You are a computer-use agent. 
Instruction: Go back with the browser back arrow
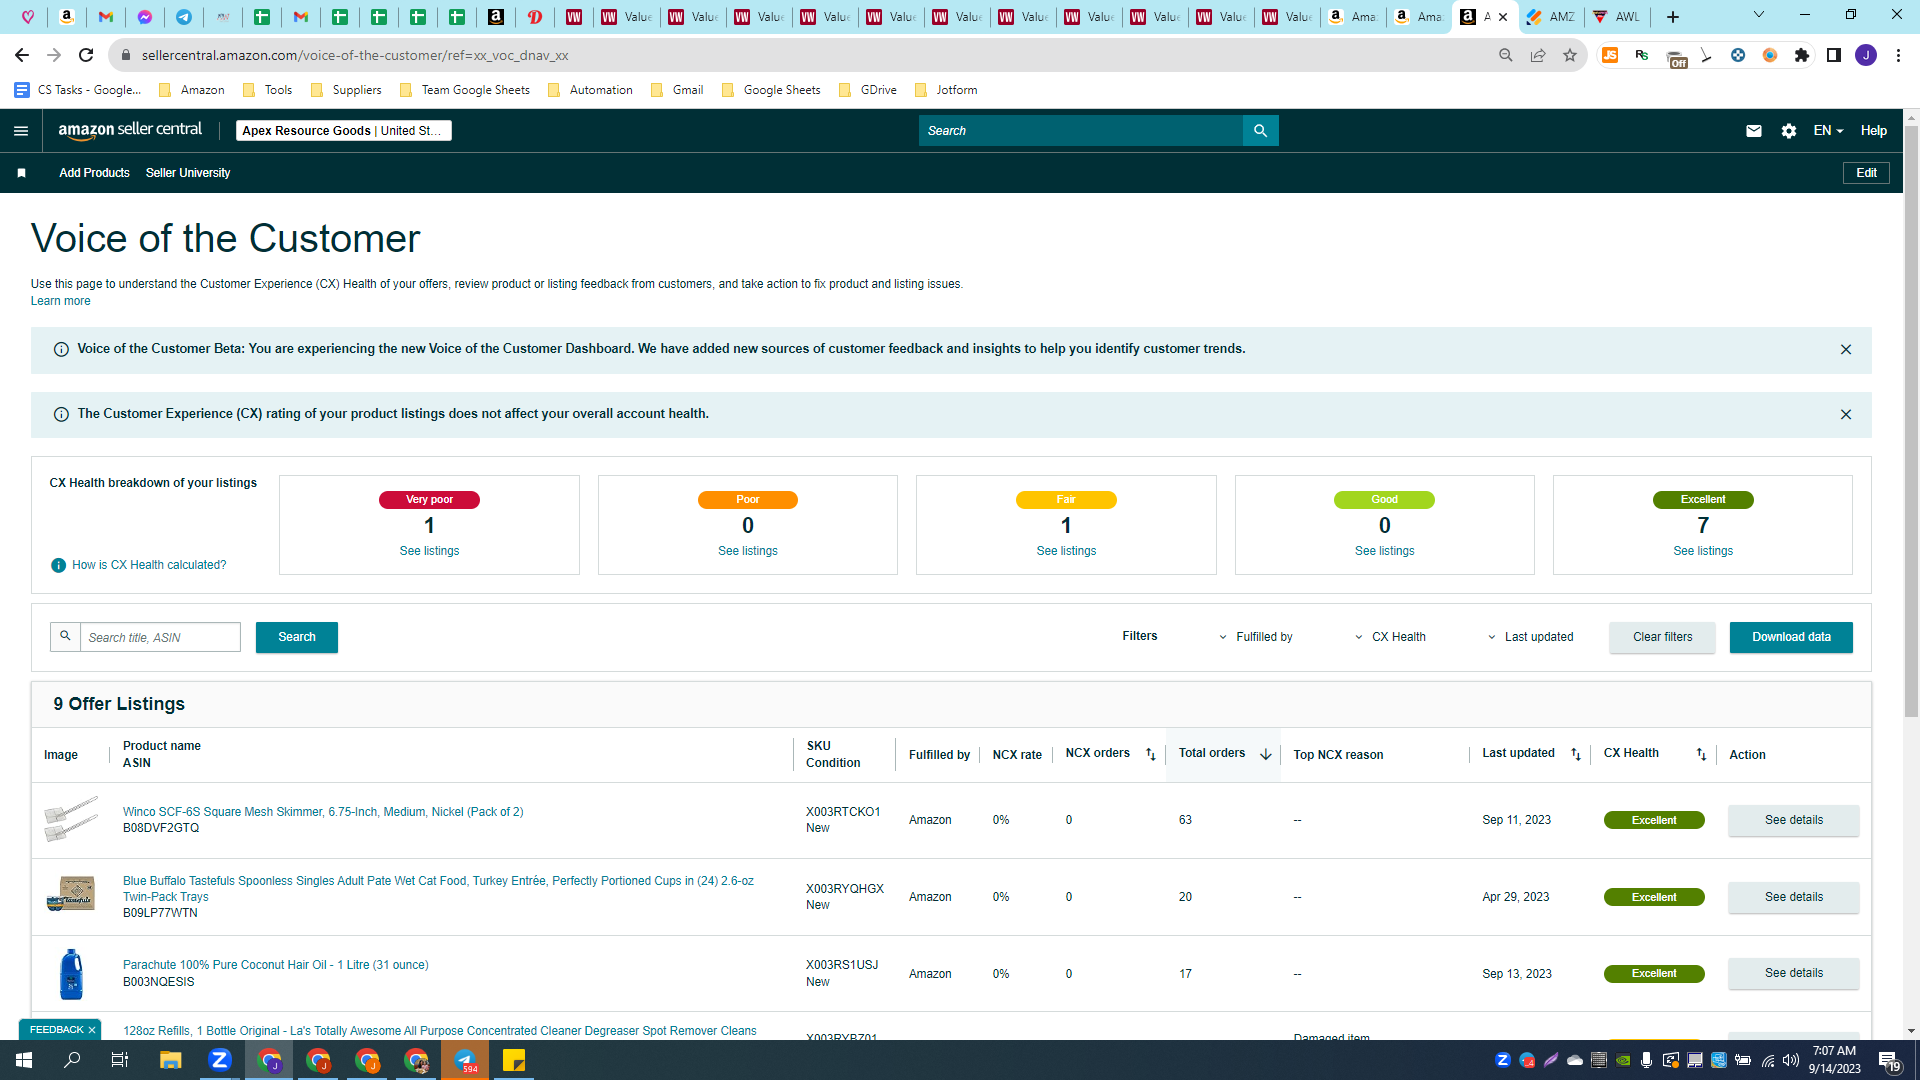(x=22, y=55)
